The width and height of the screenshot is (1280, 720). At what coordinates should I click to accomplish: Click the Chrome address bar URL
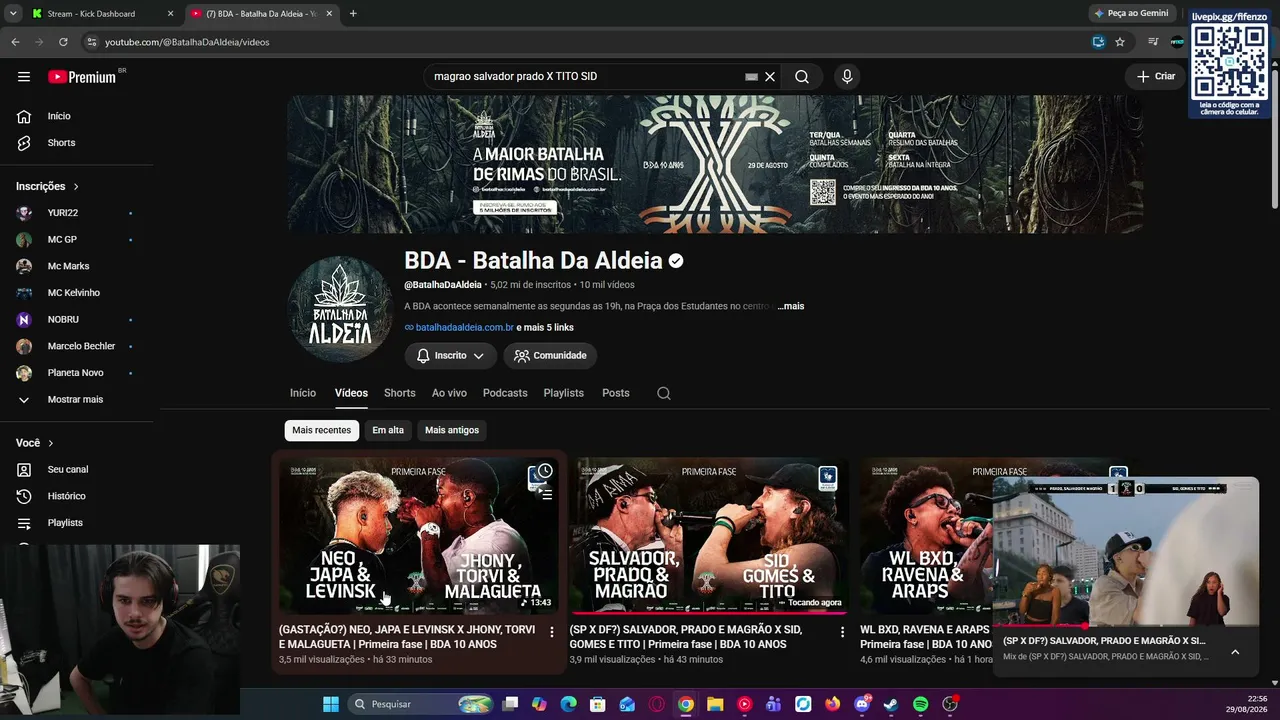point(187,42)
